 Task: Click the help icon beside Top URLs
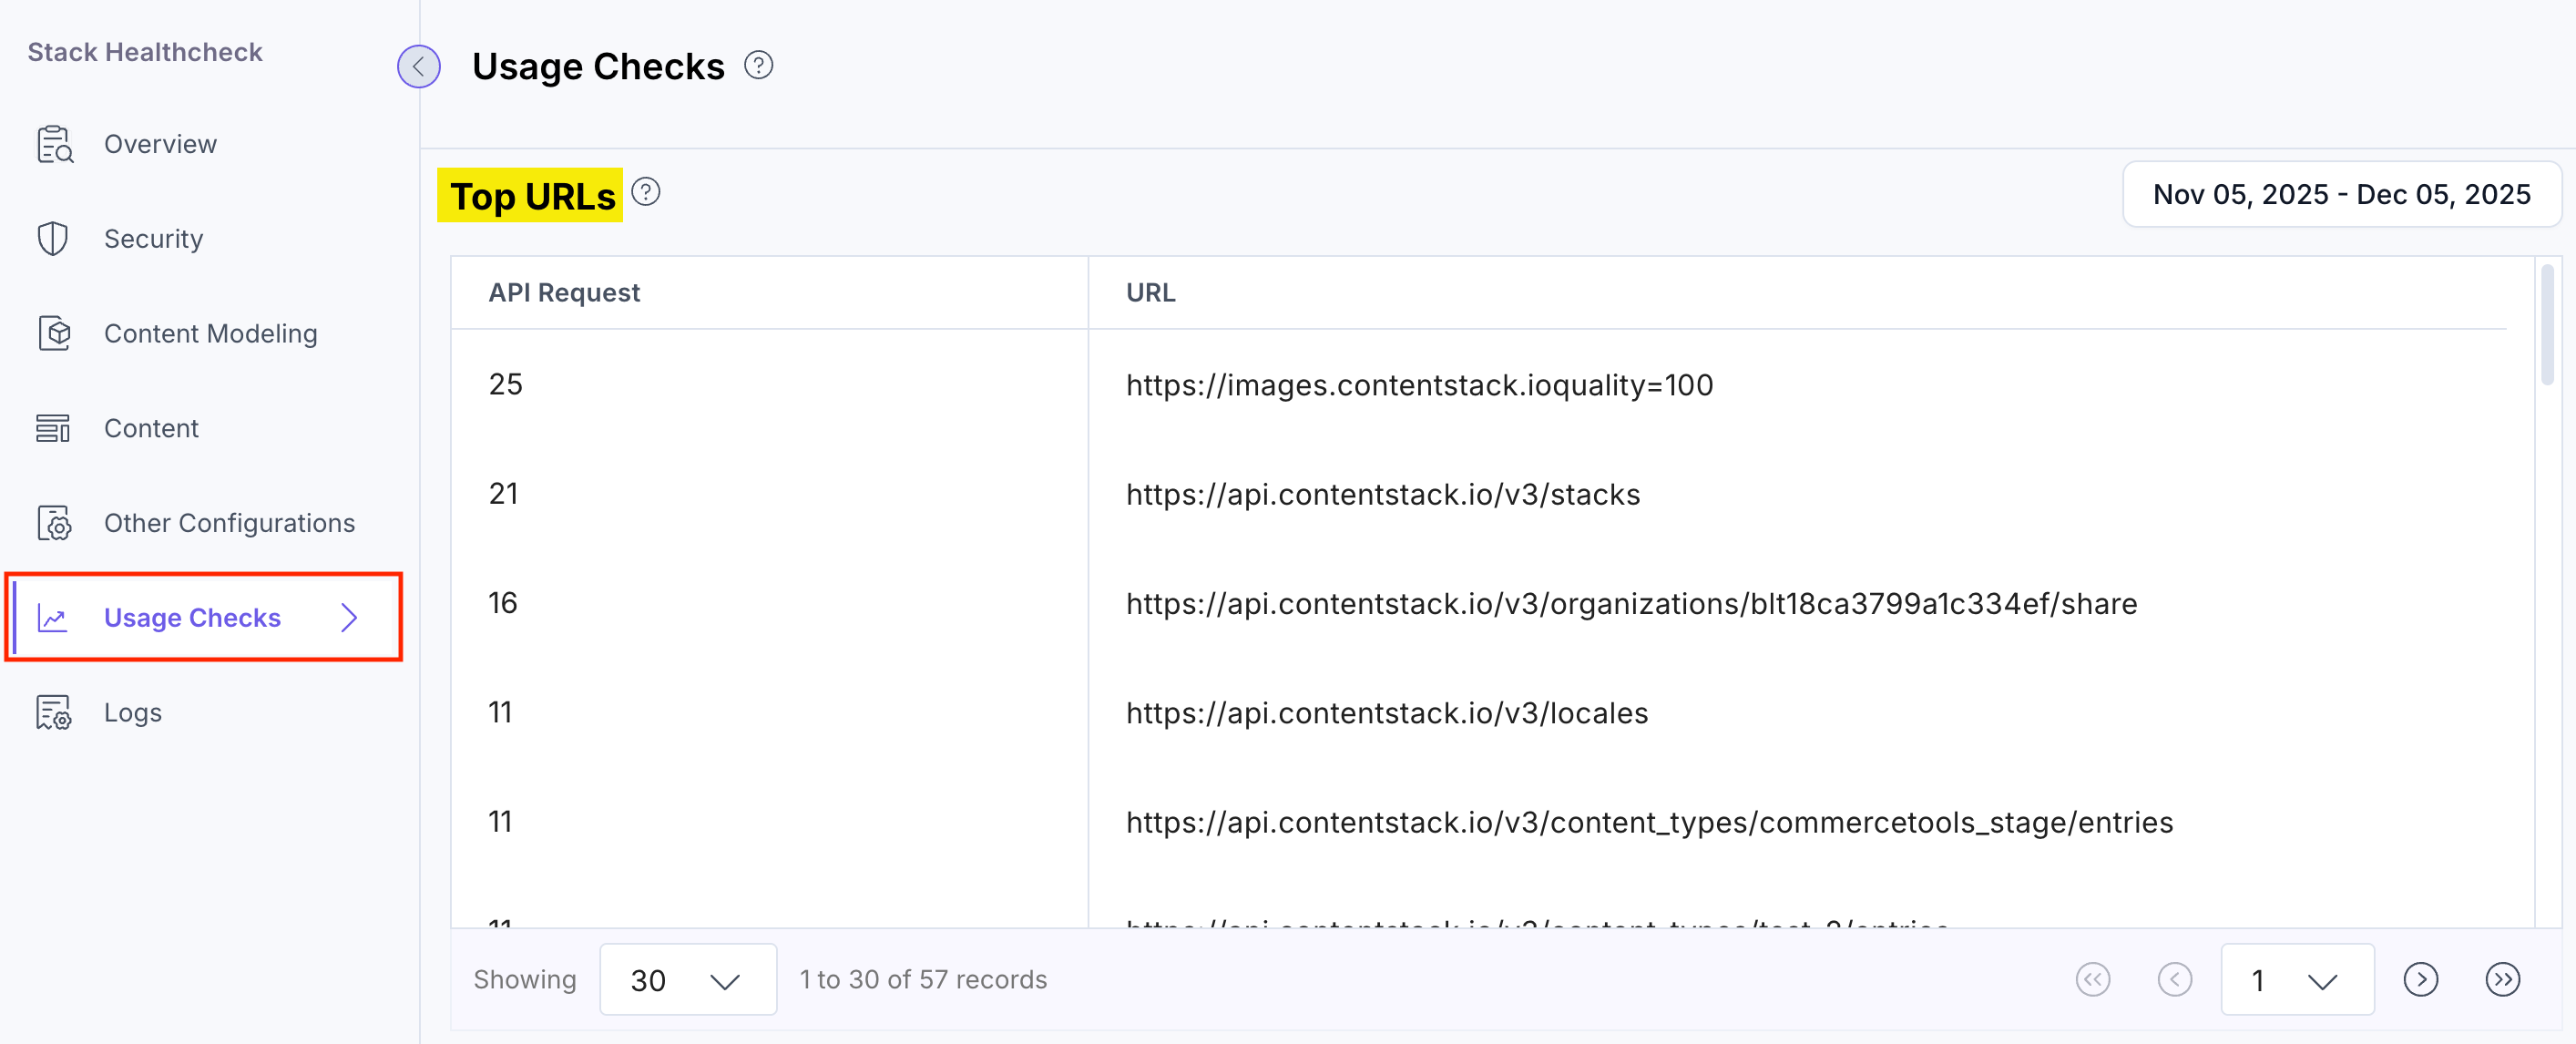pyautogui.click(x=646, y=191)
